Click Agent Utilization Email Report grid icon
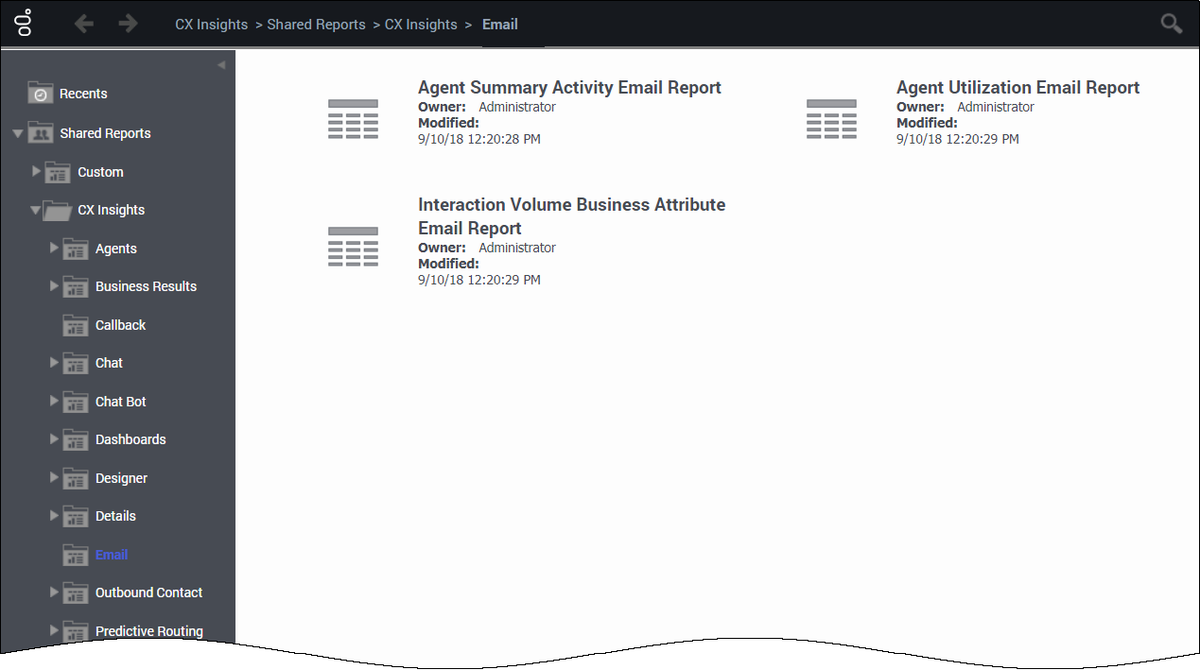 (832, 119)
